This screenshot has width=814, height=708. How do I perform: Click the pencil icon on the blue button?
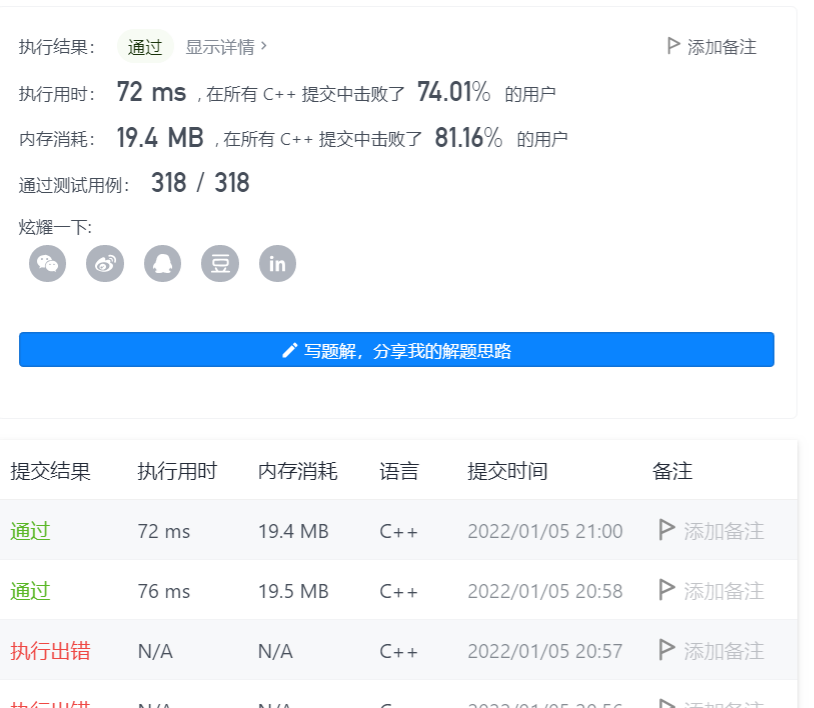[287, 349]
